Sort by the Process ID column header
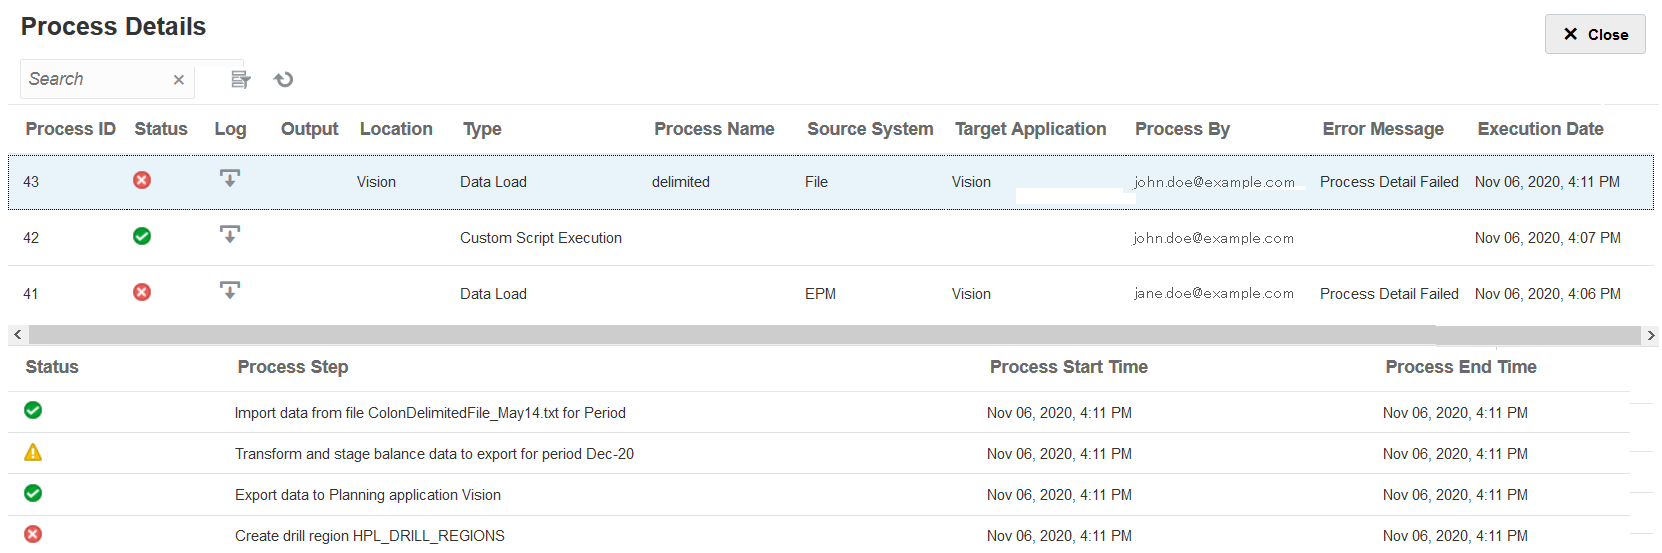 (x=70, y=129)
